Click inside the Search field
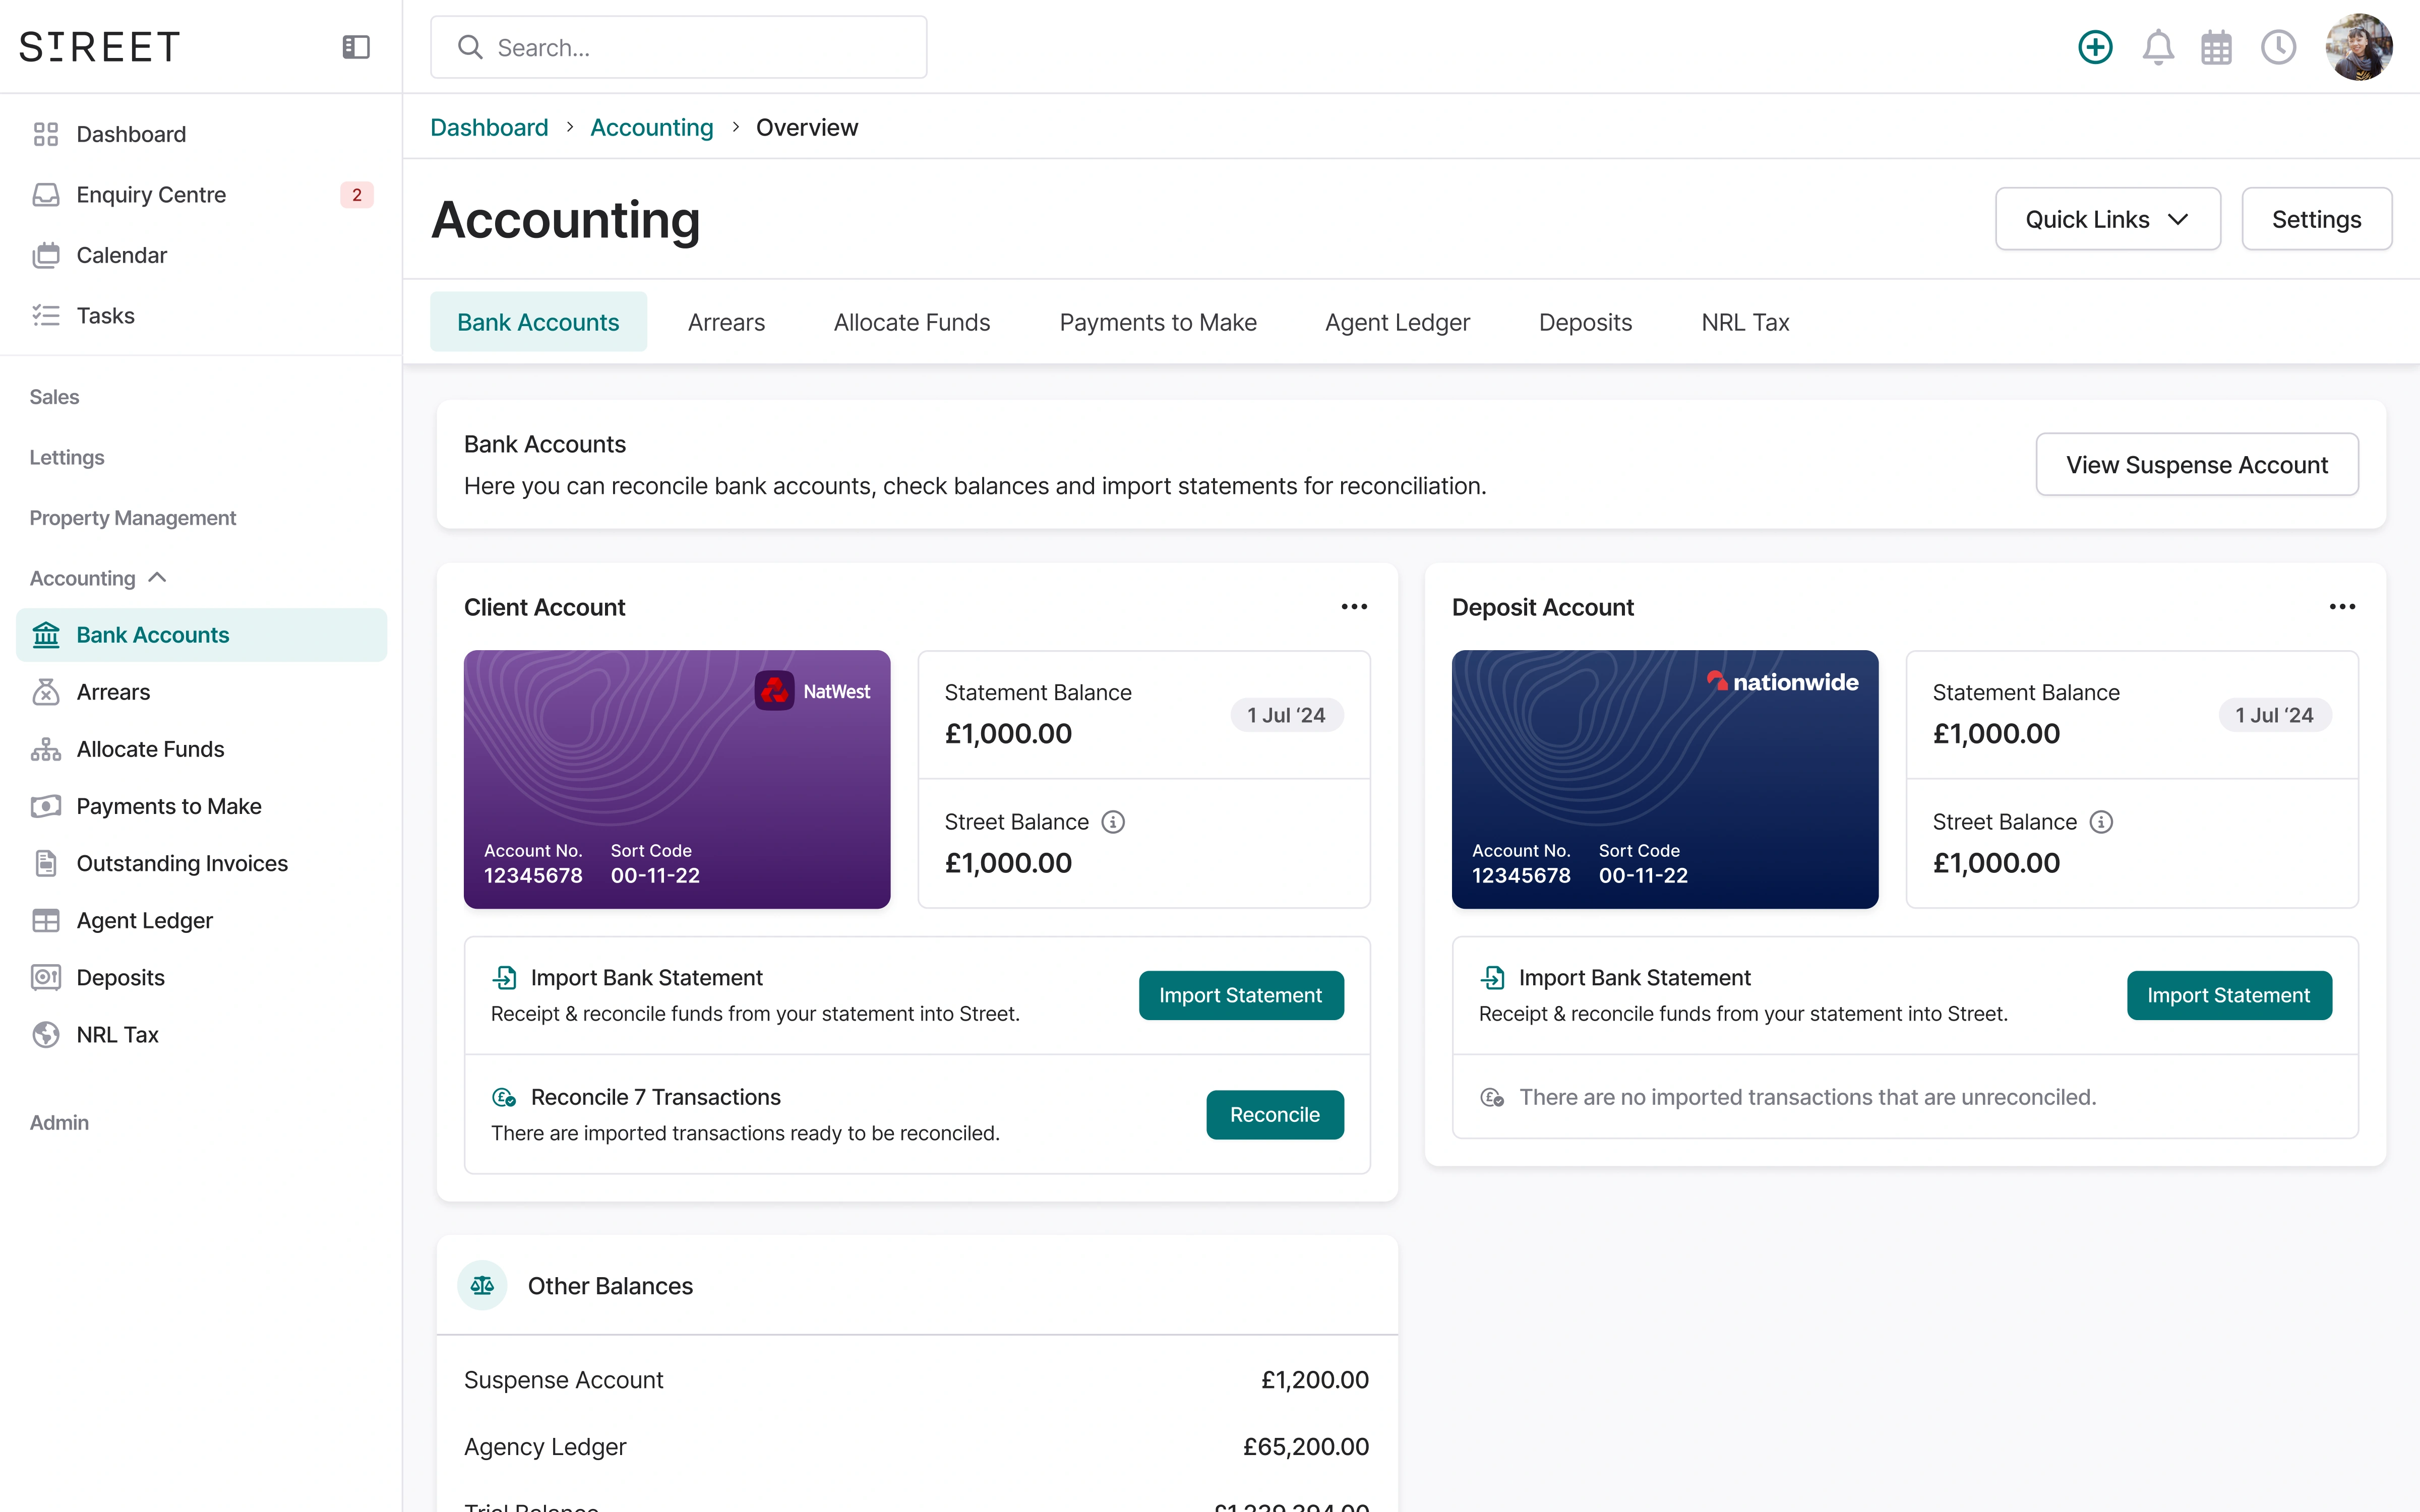This screenshot has width=2420, height=1512. click(x=678, y=46)
